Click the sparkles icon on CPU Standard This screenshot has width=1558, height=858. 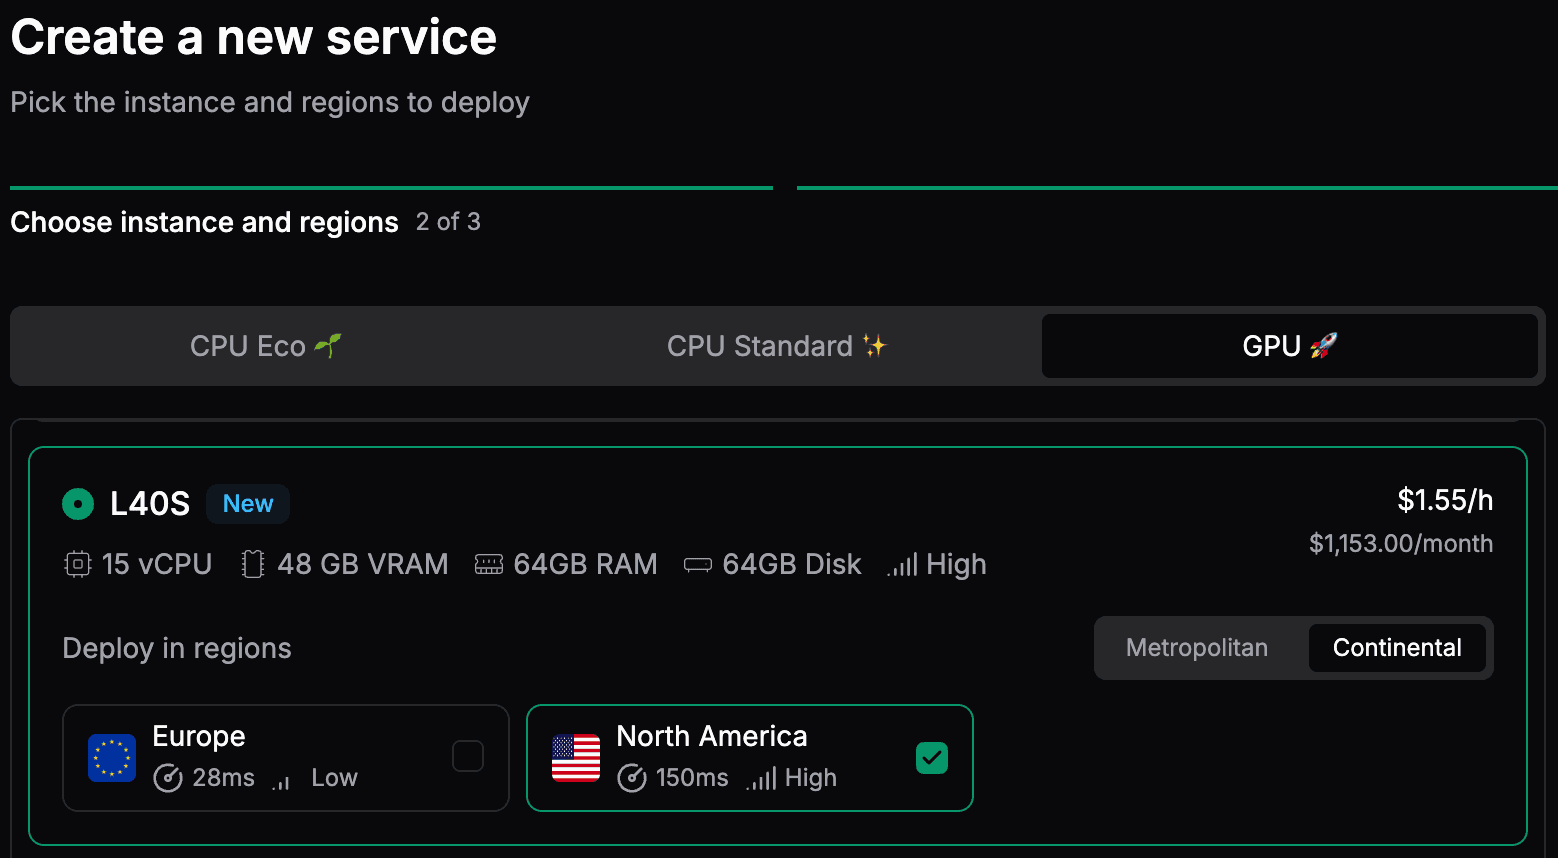[875, 346]
